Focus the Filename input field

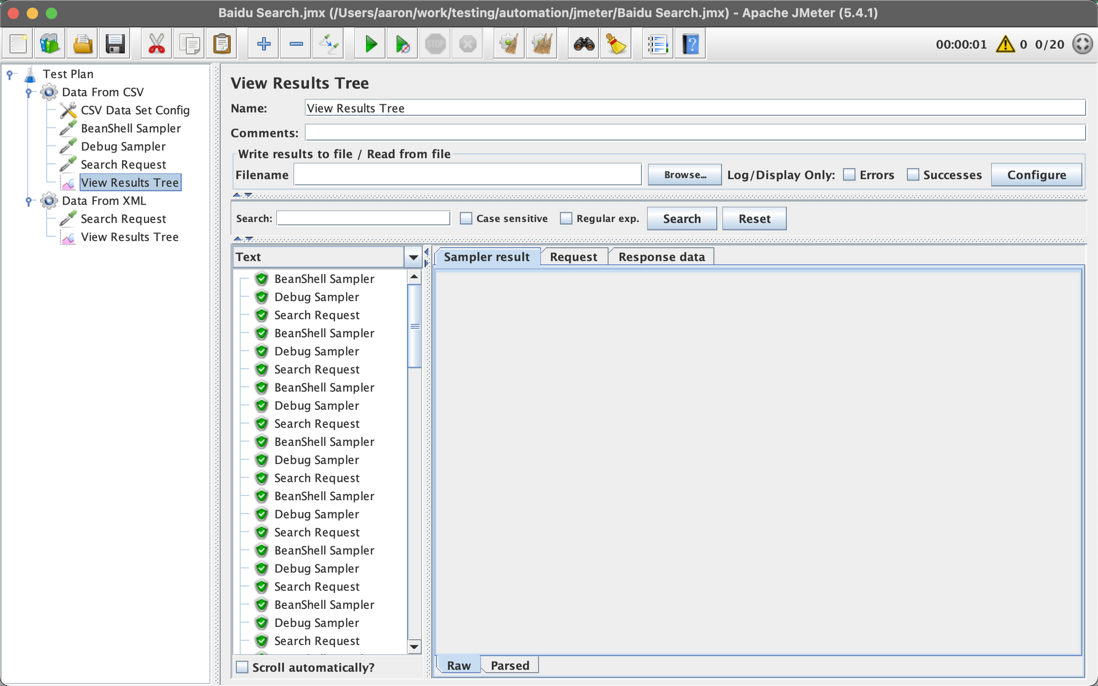[x=468, y=175]
